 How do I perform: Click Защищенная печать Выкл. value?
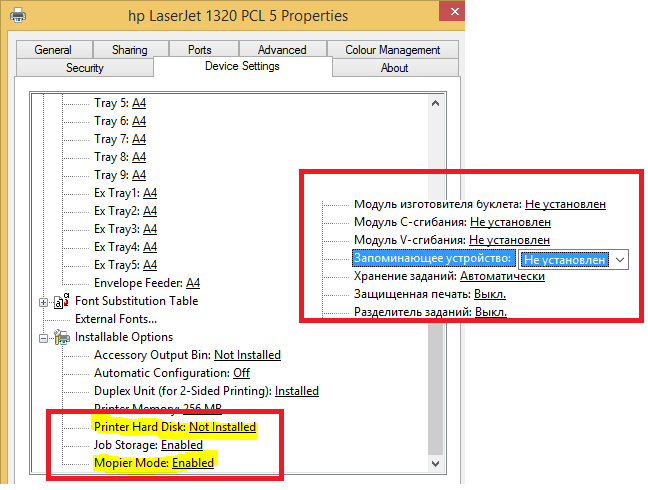point(490,294)
